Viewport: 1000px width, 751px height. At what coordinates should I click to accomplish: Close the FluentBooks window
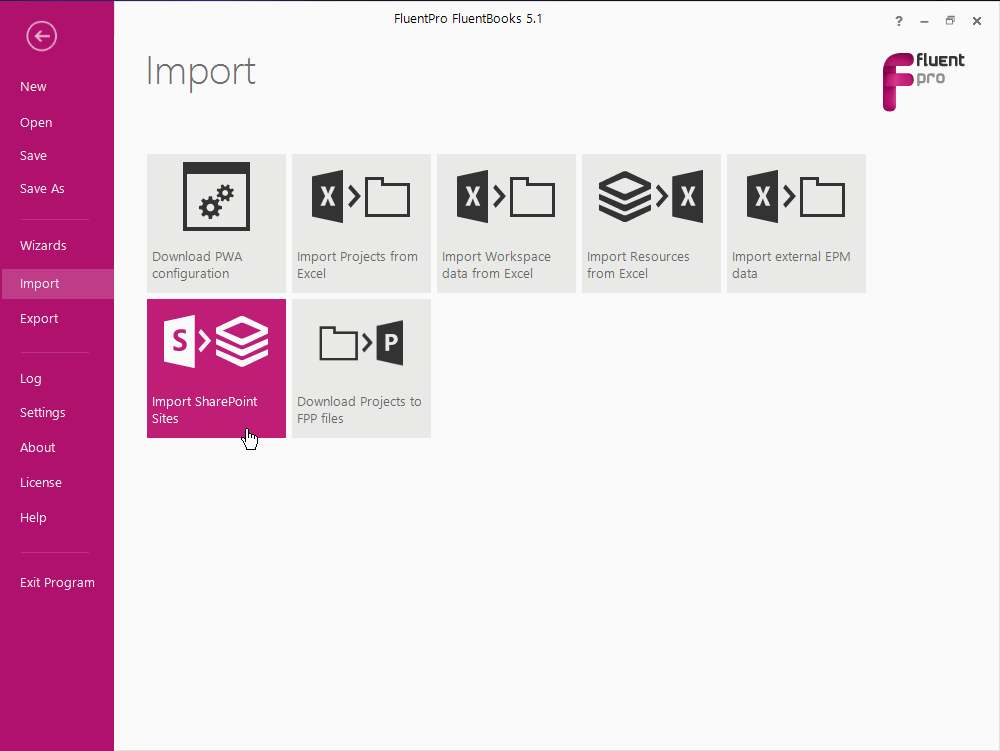pyautogui.click(x=976, y=21)
